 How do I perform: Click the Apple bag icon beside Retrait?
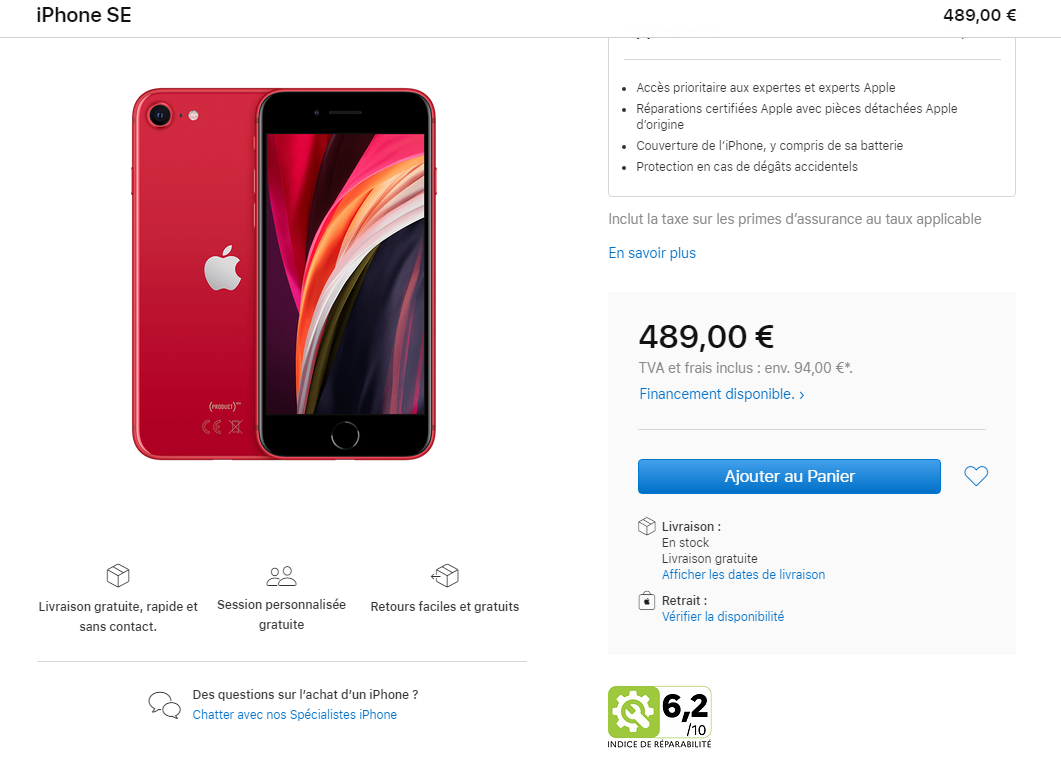click(647, 601)
